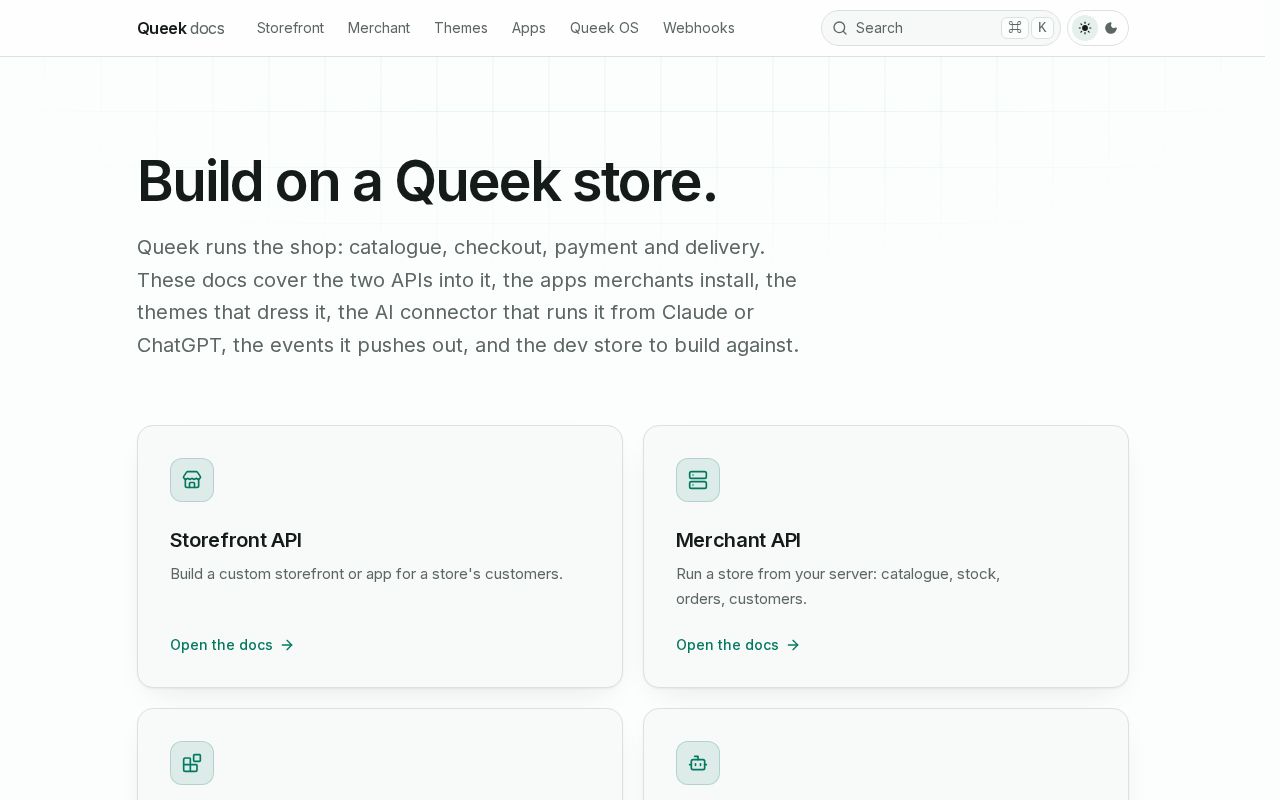Select Apps in the top navigation
Screen dimensions: 1280x800
pyautogui.click(x=529, y=28)
